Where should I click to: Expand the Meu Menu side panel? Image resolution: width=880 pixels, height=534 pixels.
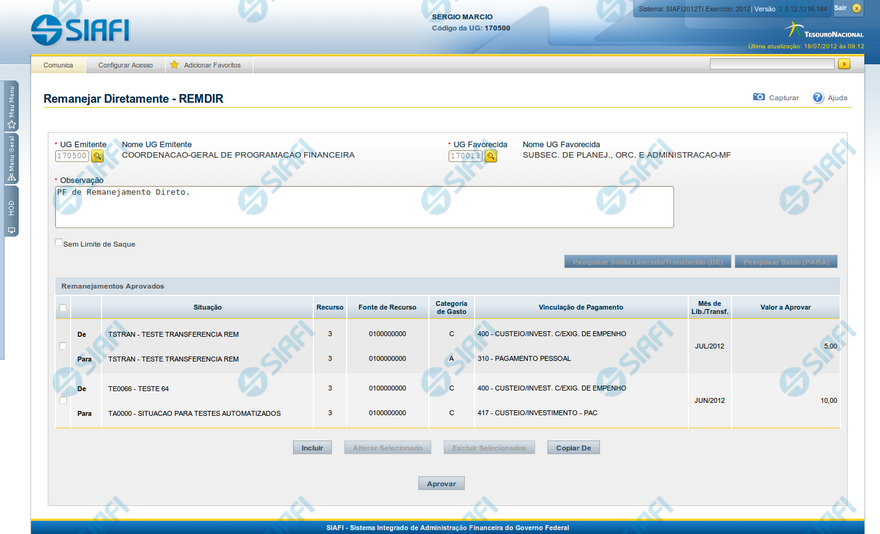coord(11,105)
